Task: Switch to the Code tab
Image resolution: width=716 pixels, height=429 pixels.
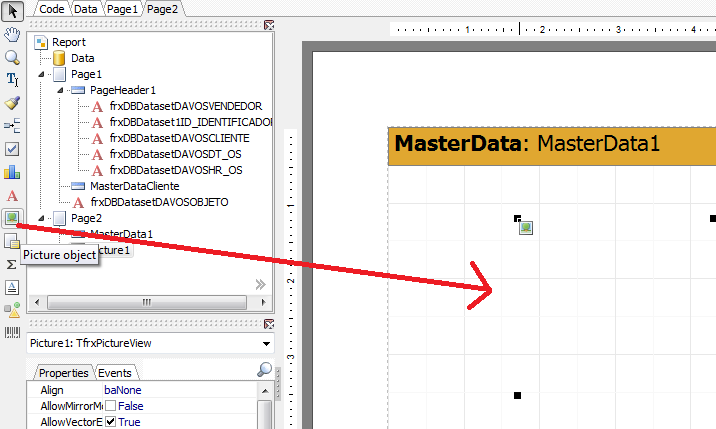Action: pyautogui.click(x=51, y=8)
